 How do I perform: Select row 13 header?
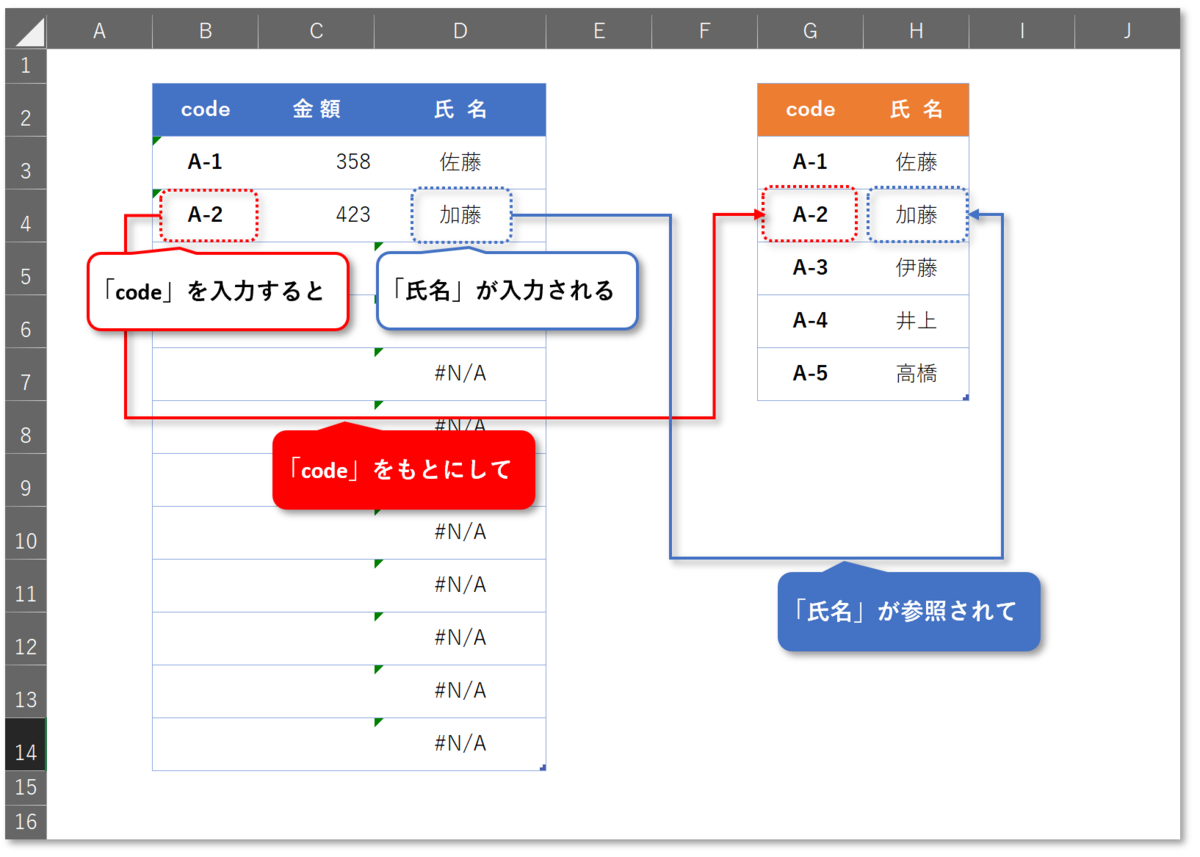pos(26,692)
